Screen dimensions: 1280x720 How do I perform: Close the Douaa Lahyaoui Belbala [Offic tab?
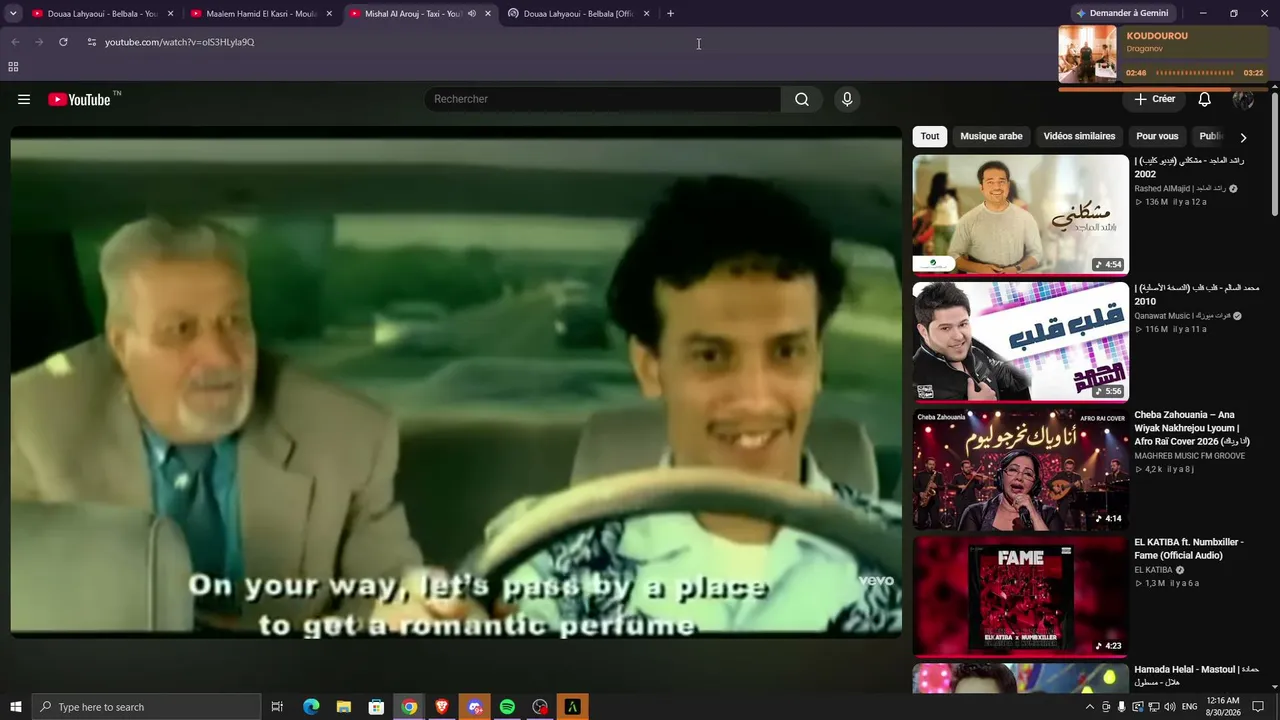(646, 14)
